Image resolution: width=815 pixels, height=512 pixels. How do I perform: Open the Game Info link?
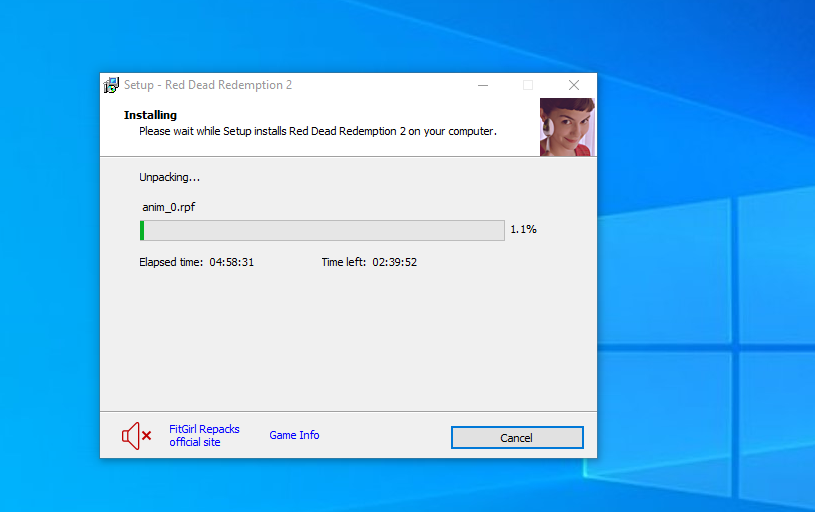click(294, 435)
